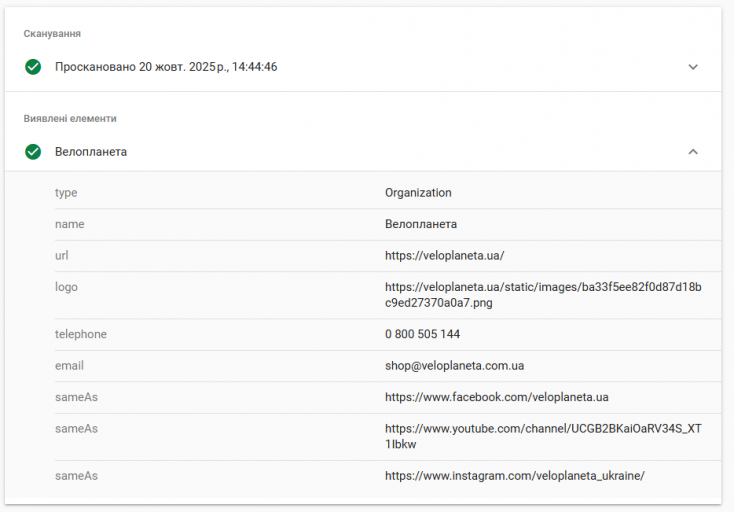Click the YouTube channel sameAs link
This screenshot has height=512, width=734.
coord(542,436)
